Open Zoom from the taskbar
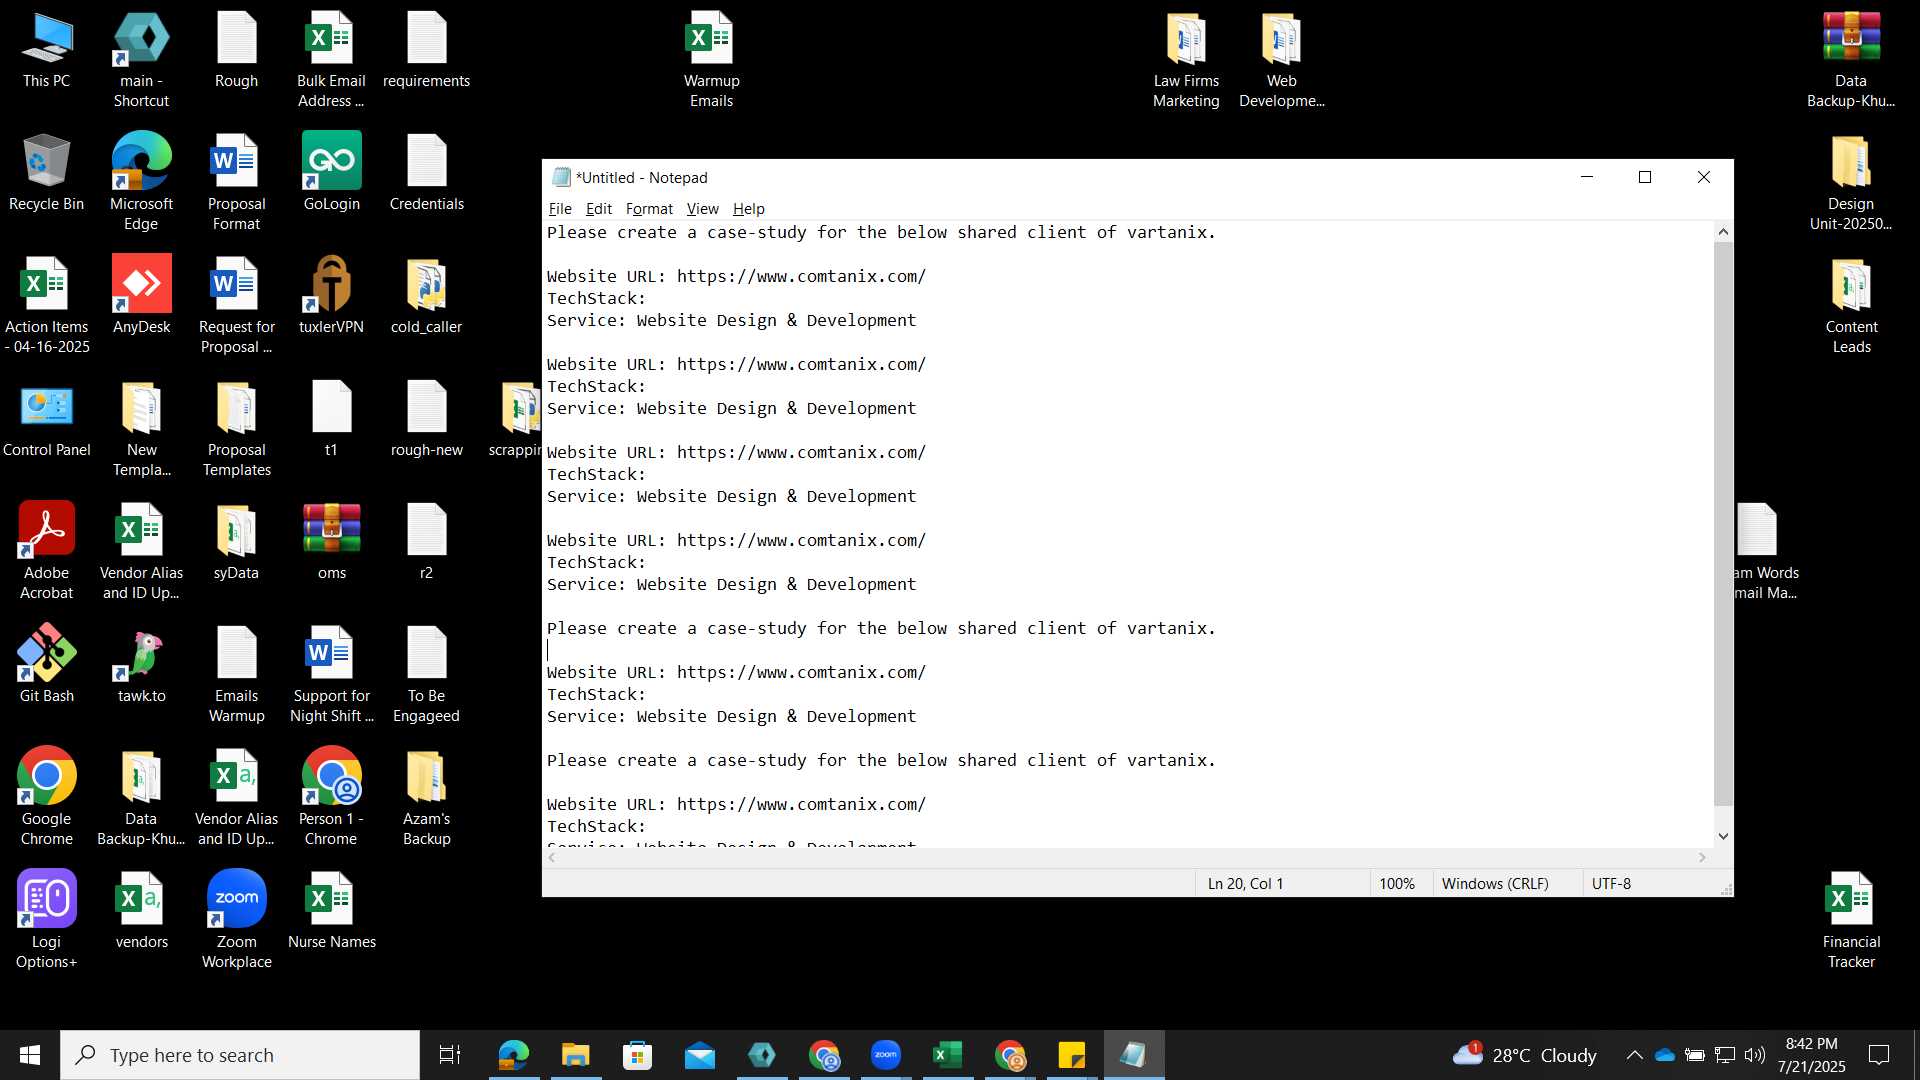This screenshot has height=1080, width=1920. pos(886,1055)
